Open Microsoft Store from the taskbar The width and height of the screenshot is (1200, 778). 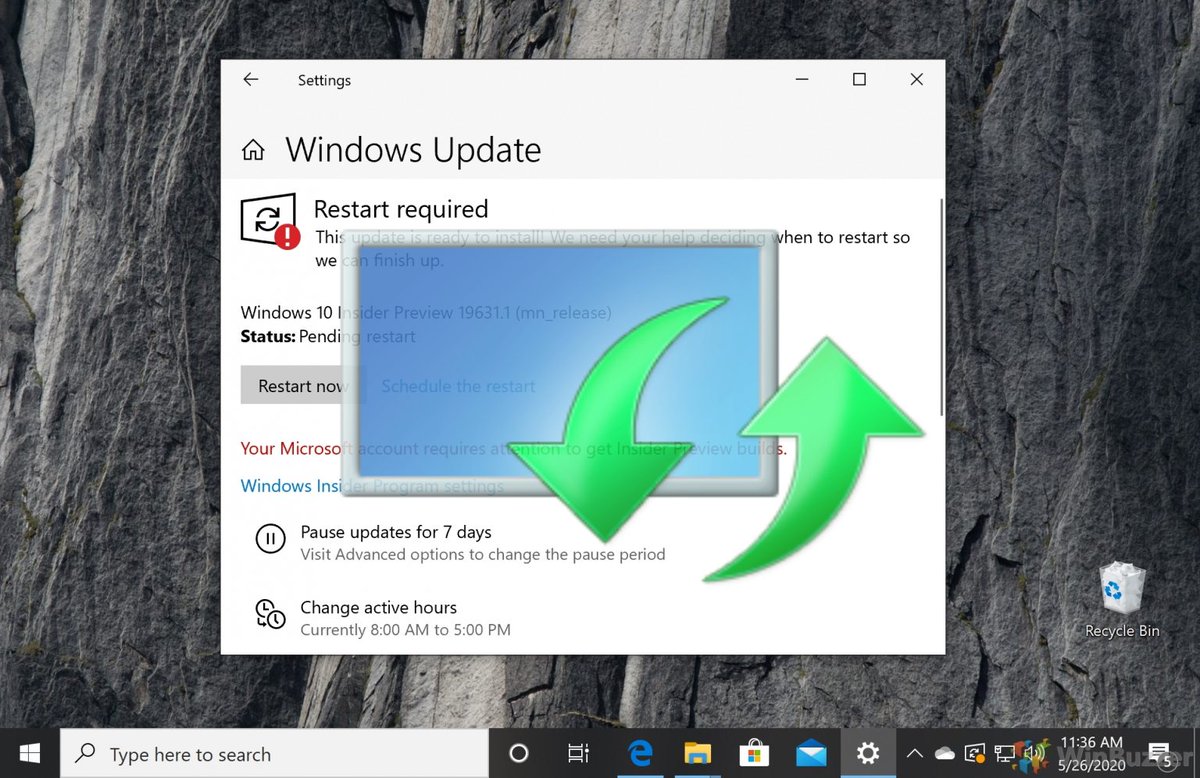(x=754, y=754)
